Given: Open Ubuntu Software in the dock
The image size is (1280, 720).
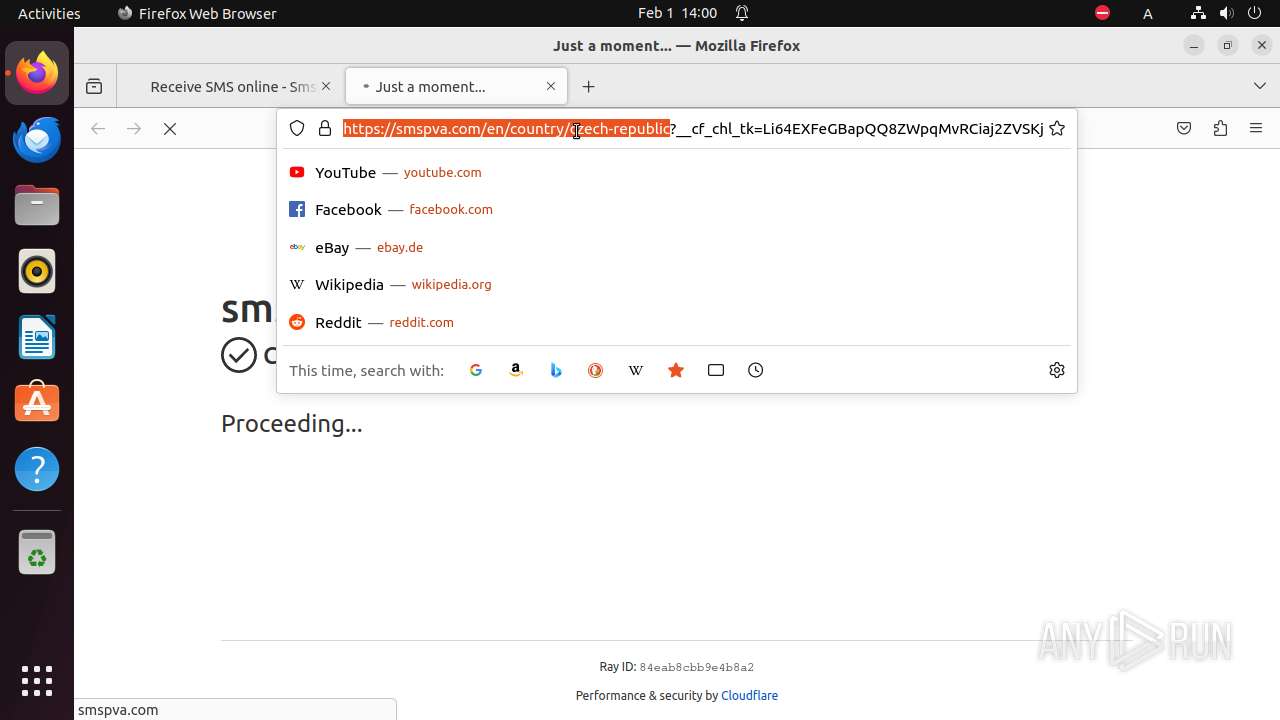Looking at the screenshot, I should (37, 403).
